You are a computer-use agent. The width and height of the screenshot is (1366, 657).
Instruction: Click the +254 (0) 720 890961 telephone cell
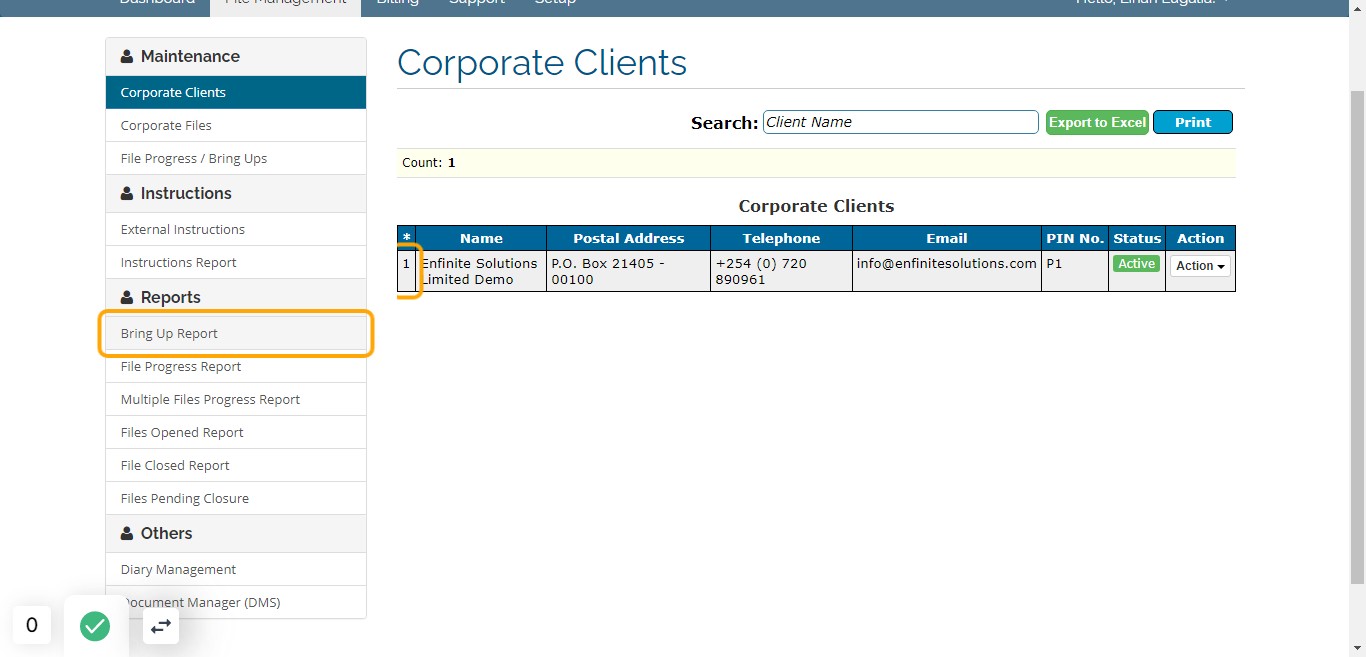[x=781, y=271]
